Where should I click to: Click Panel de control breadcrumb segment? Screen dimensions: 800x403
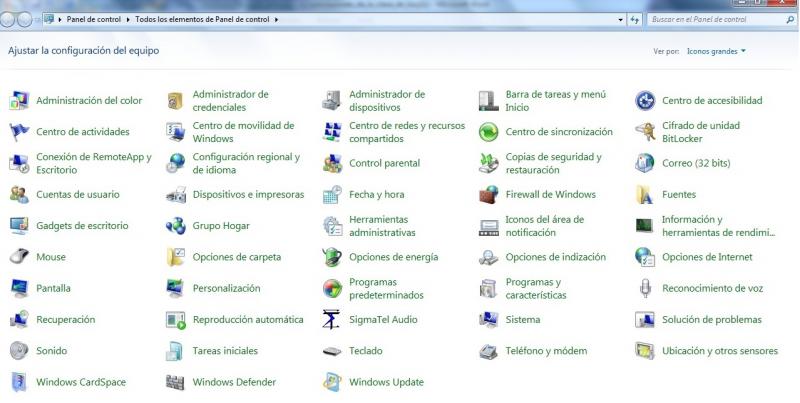click(94, 19)
